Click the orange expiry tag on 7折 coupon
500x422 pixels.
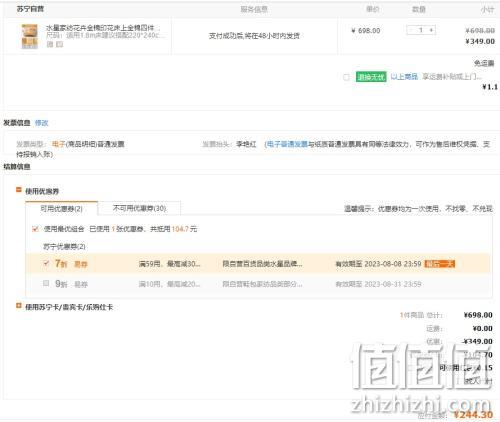pyautogui.click(x=440, y=264)
